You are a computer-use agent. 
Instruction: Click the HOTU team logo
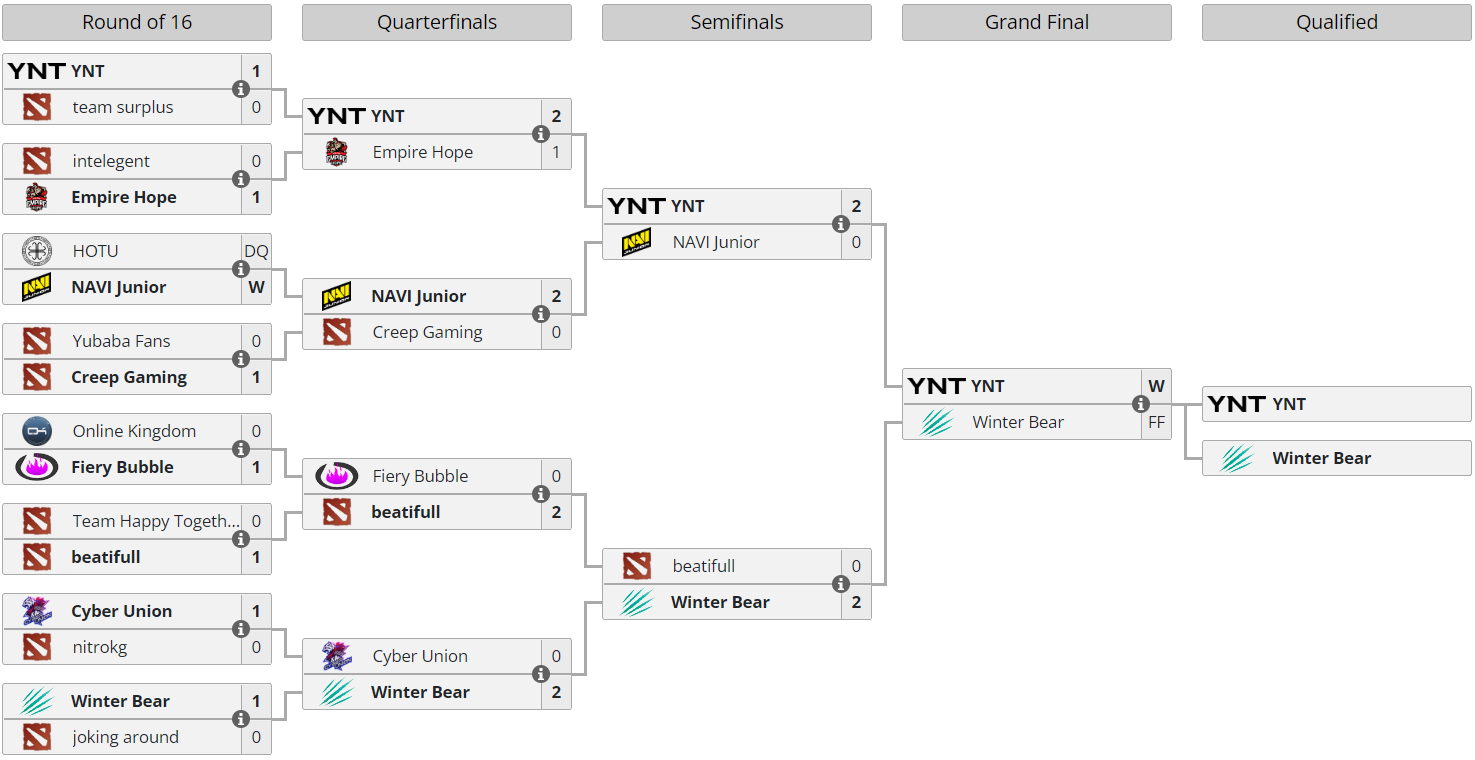[37, 251]
